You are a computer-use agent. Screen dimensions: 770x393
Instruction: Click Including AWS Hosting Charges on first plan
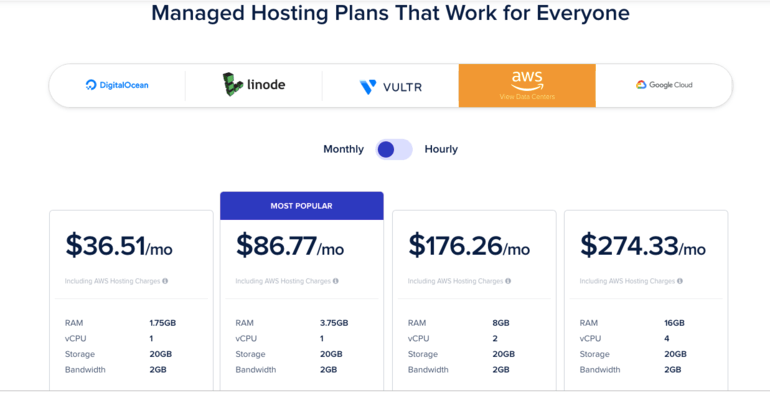112,281
